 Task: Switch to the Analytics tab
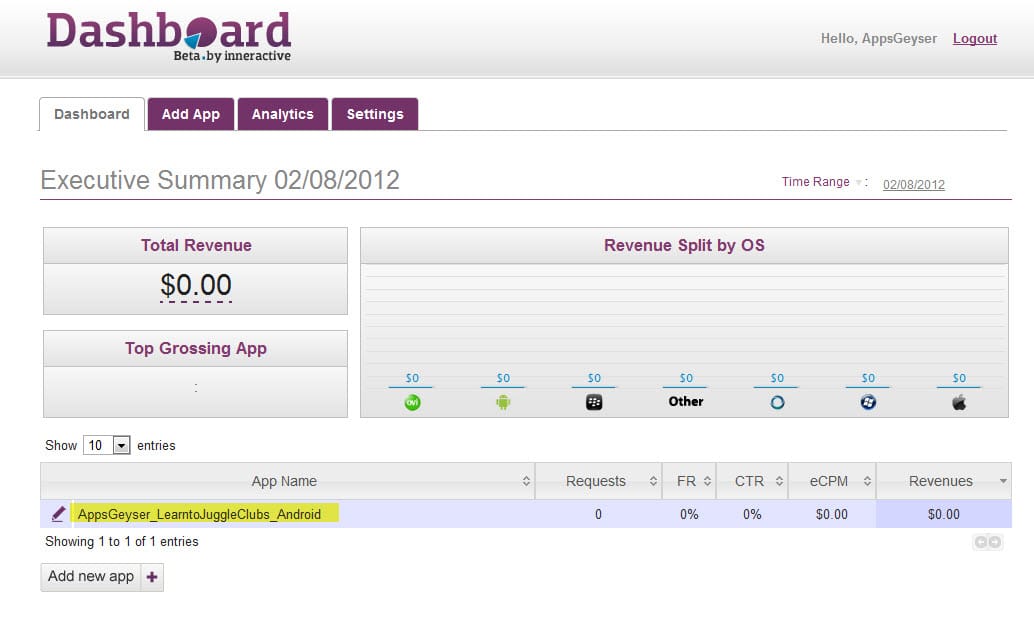pos(282,114)
